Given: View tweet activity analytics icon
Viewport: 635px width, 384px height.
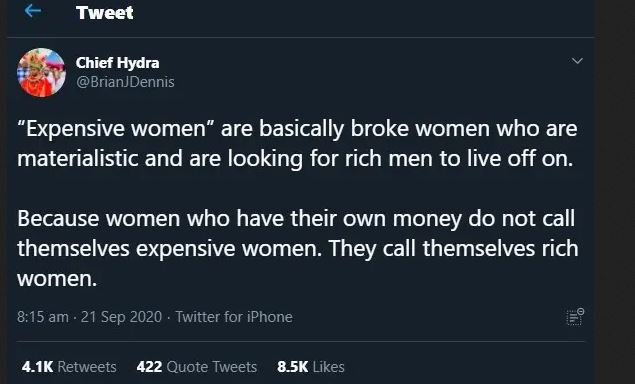Looking at the screenshot, I should pos(575,317).
